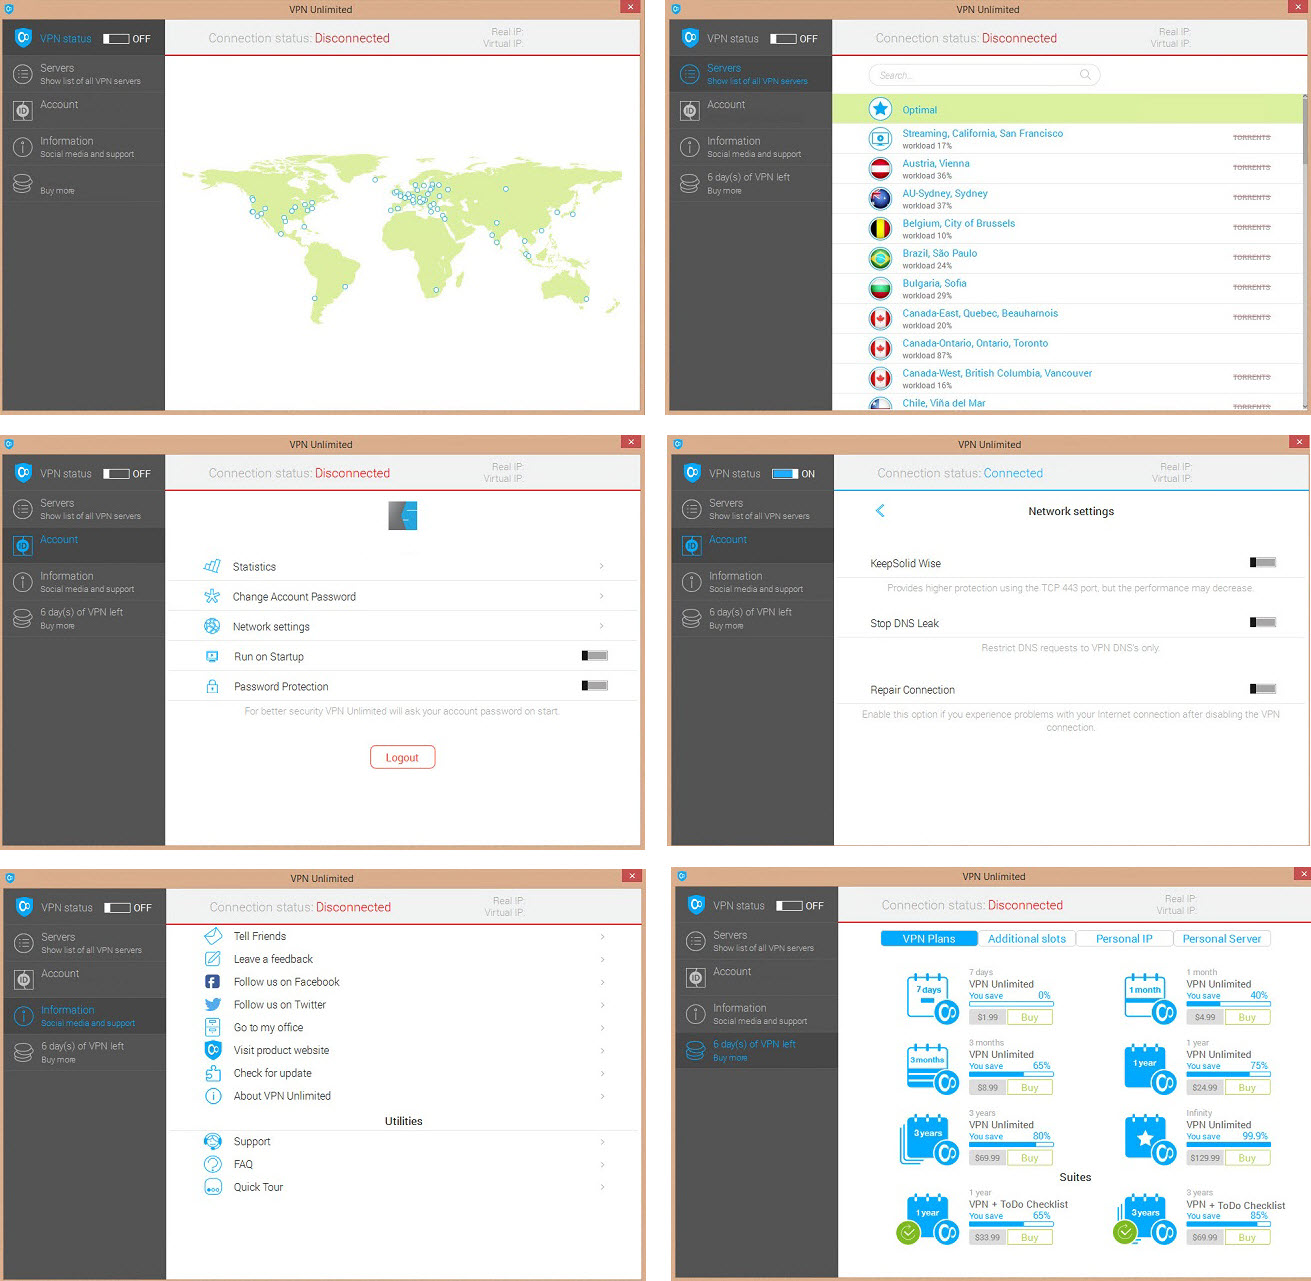Click the Facebook icon in Information window

coord(213,982)
